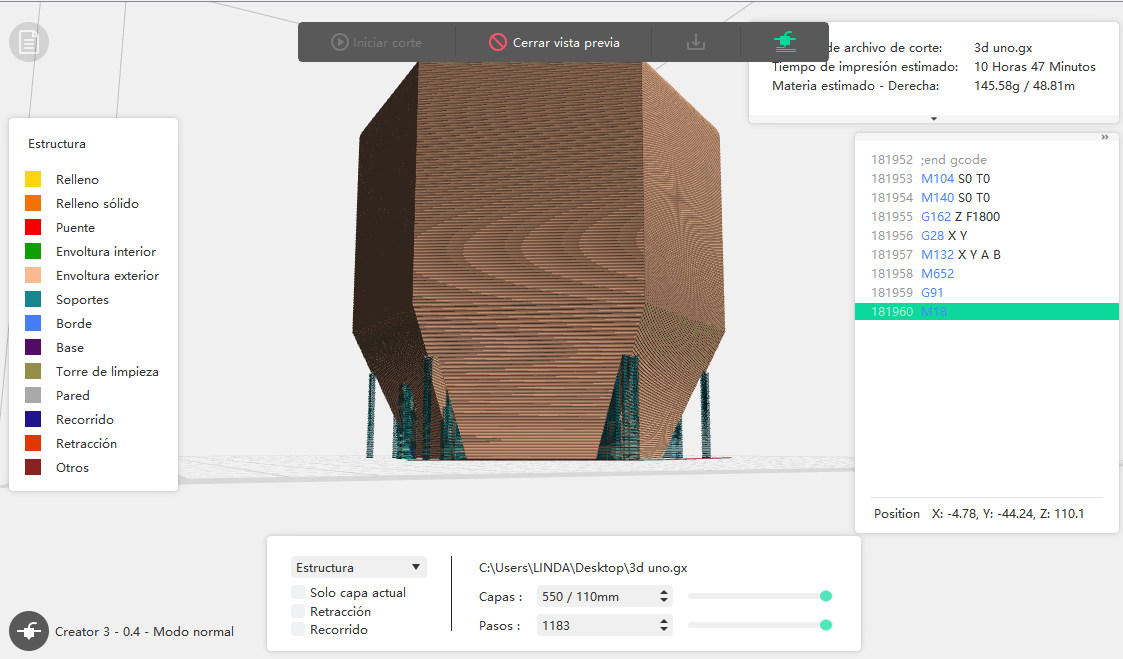
Task: Select gcode line 181958 M652
Action: tap(987, 274)
